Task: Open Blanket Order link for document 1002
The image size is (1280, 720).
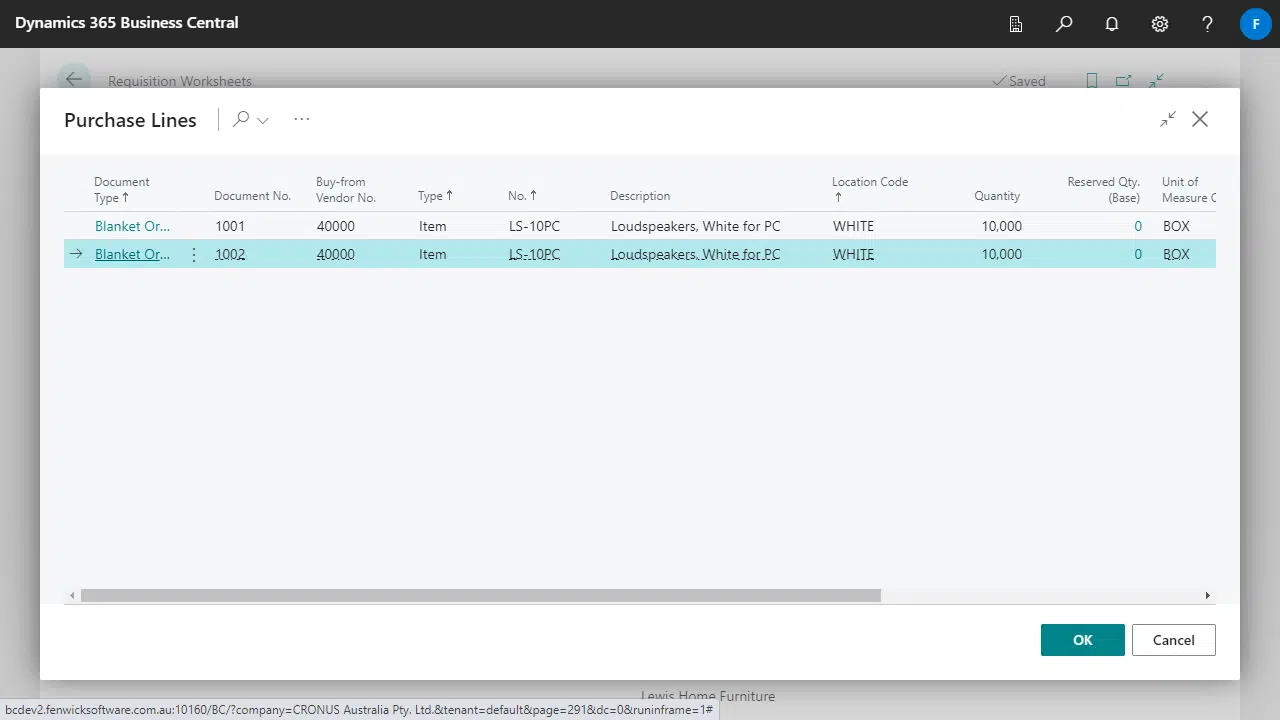Action: tap(132, 254)
